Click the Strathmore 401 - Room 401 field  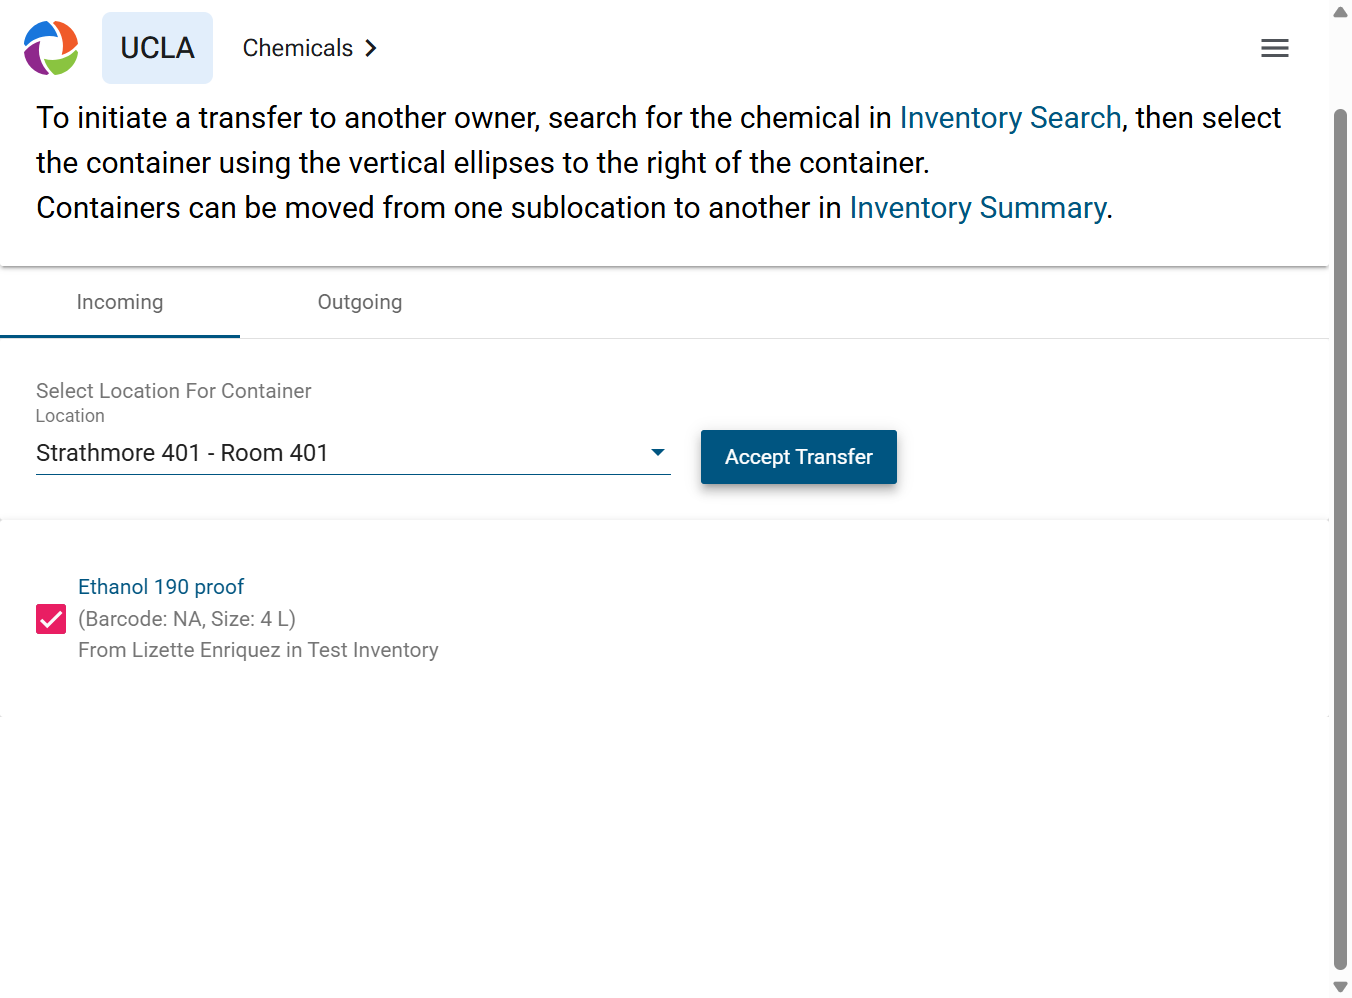tap(353, 453)
